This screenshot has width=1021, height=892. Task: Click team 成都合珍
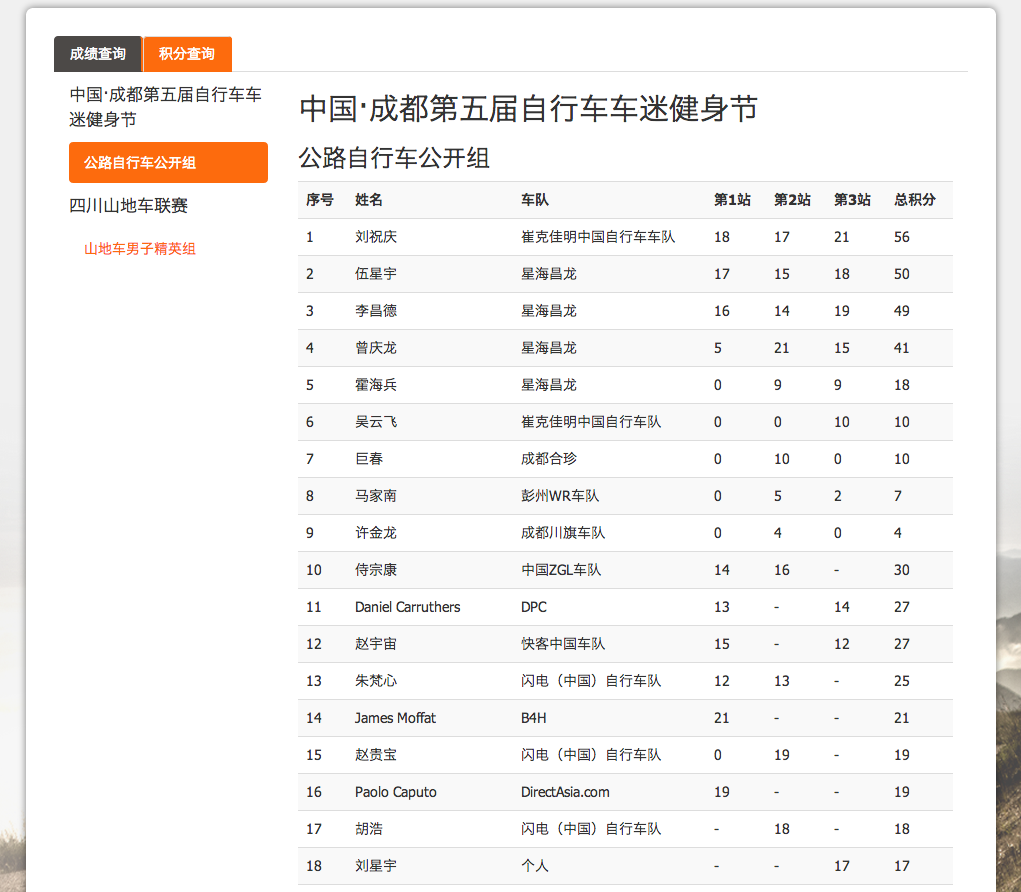[549, 459]
